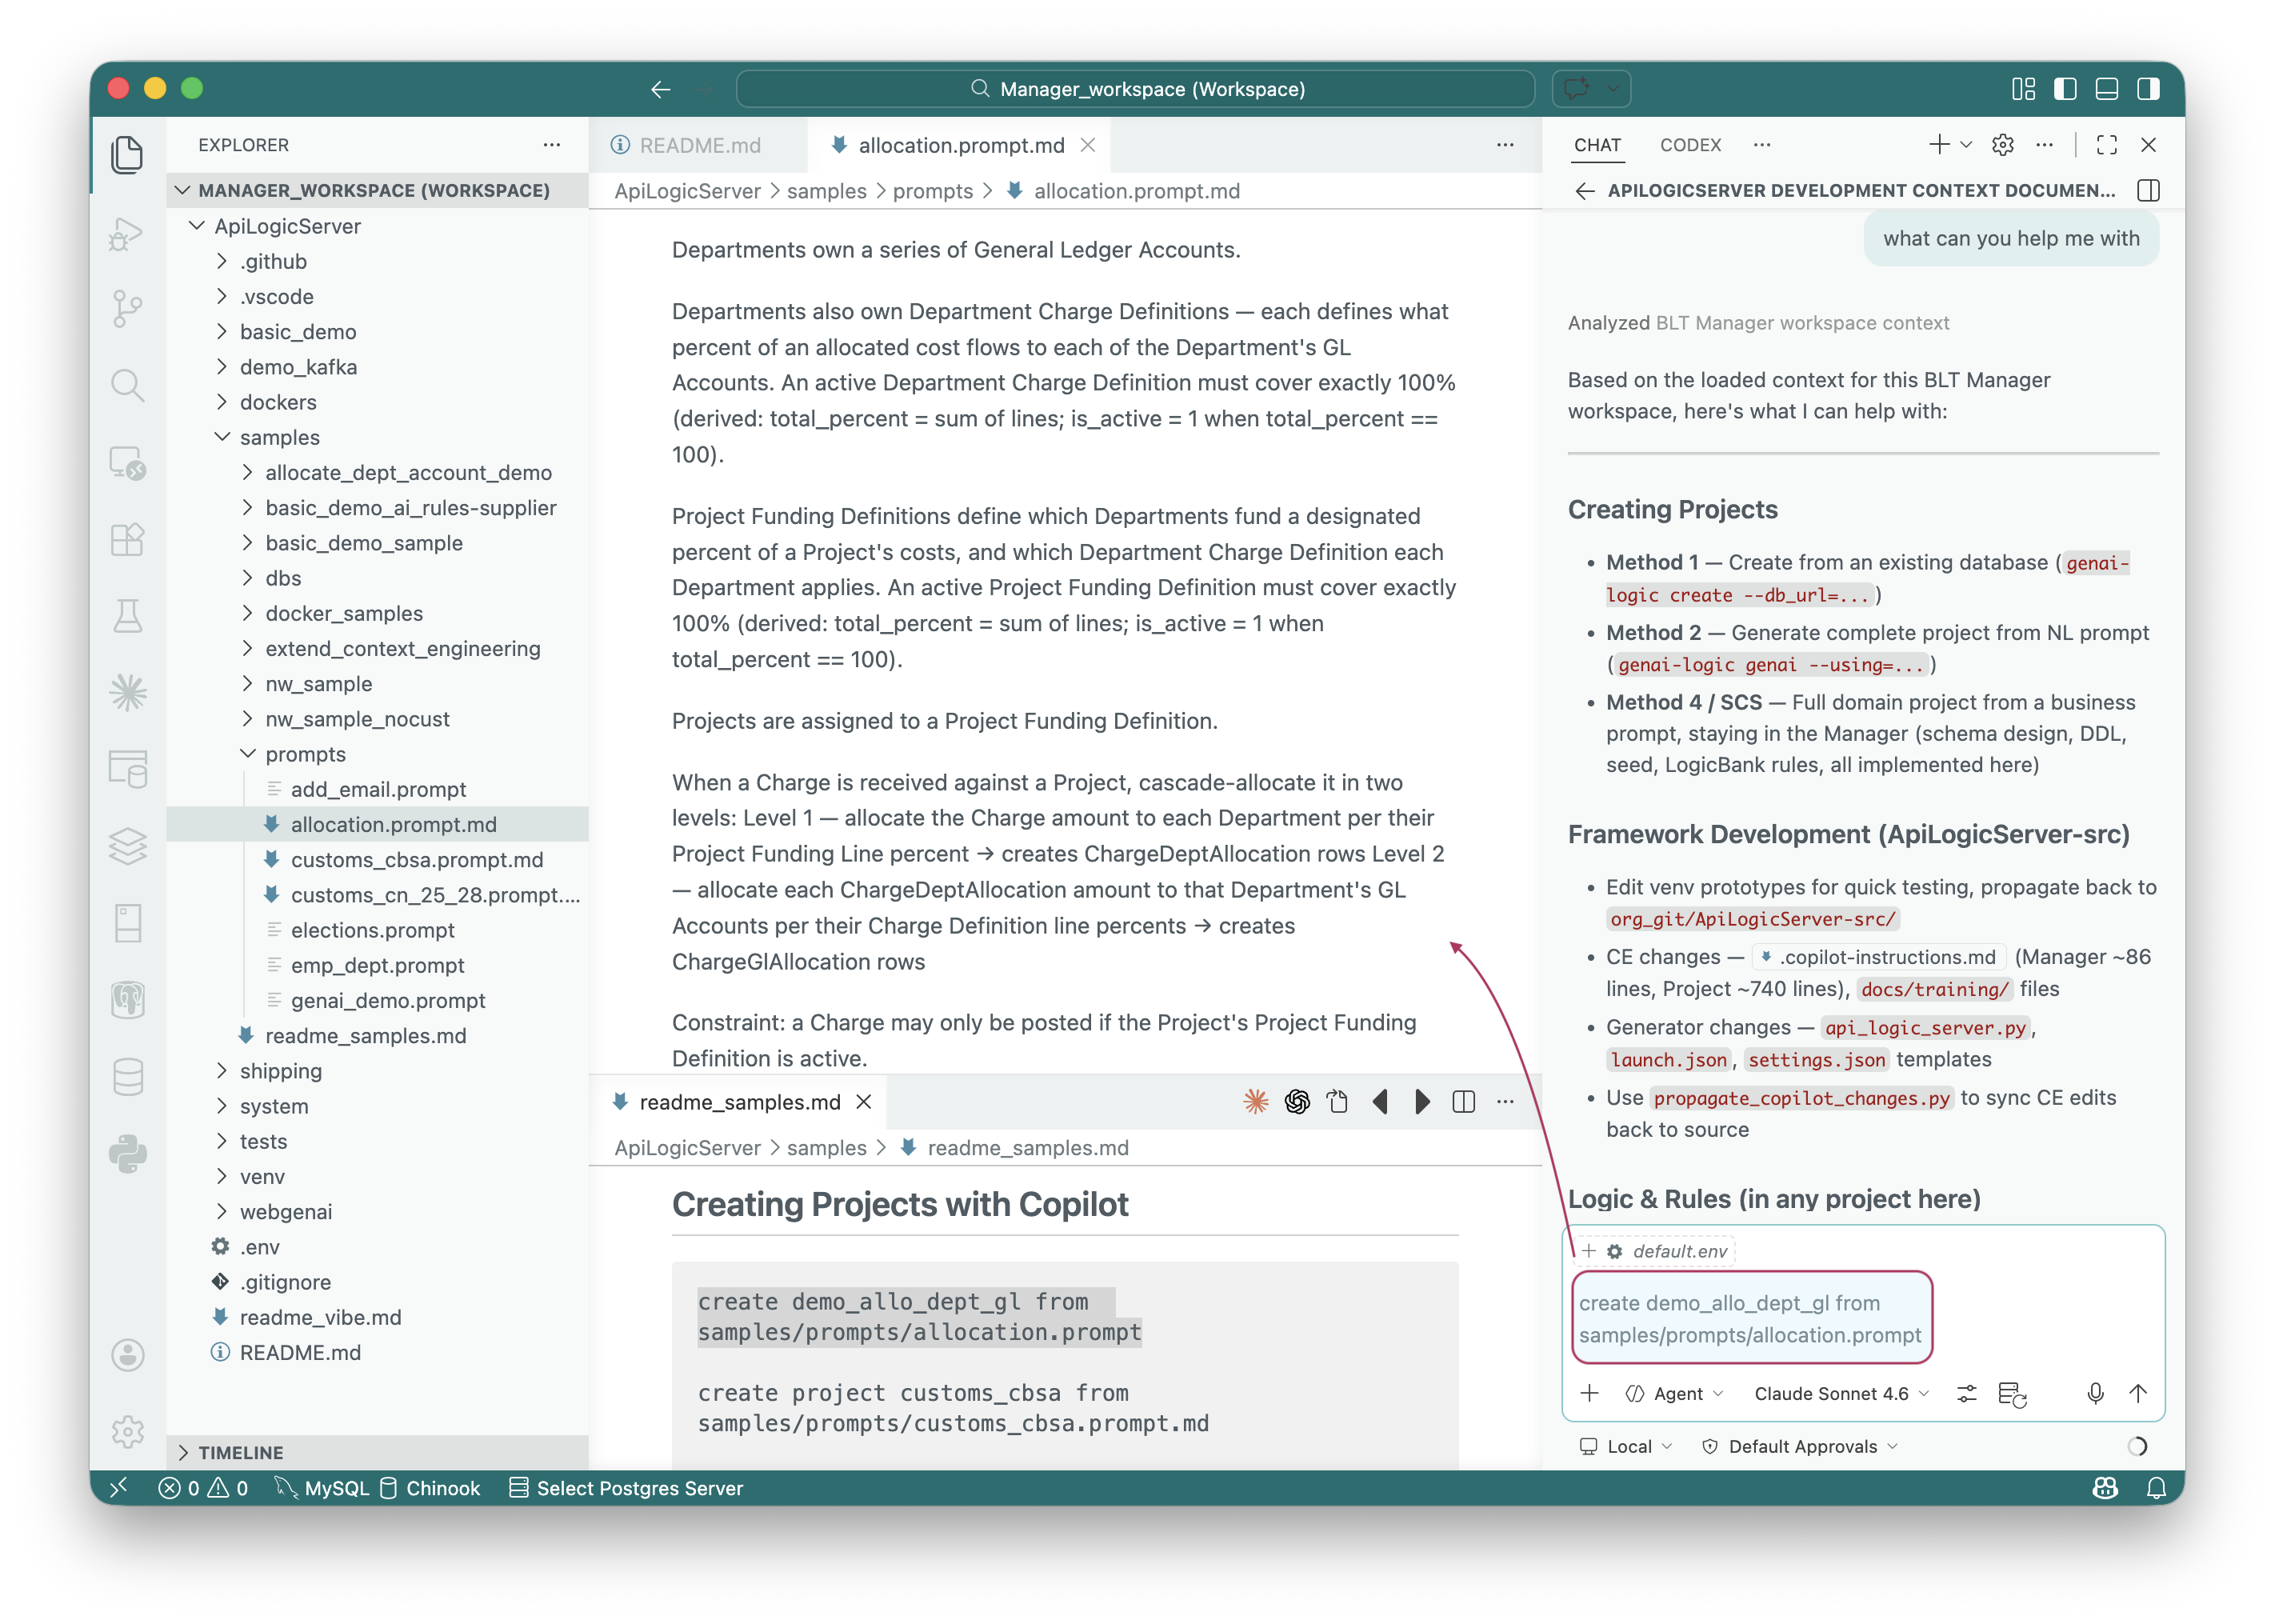Open Run and Debug view
Screen dimensions: 2275x1624
[x=127, y=232]
